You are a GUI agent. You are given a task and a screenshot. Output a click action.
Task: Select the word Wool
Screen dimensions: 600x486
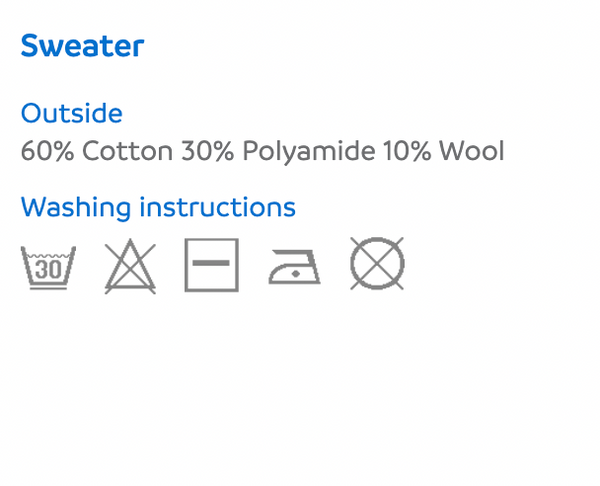[472, 151]
